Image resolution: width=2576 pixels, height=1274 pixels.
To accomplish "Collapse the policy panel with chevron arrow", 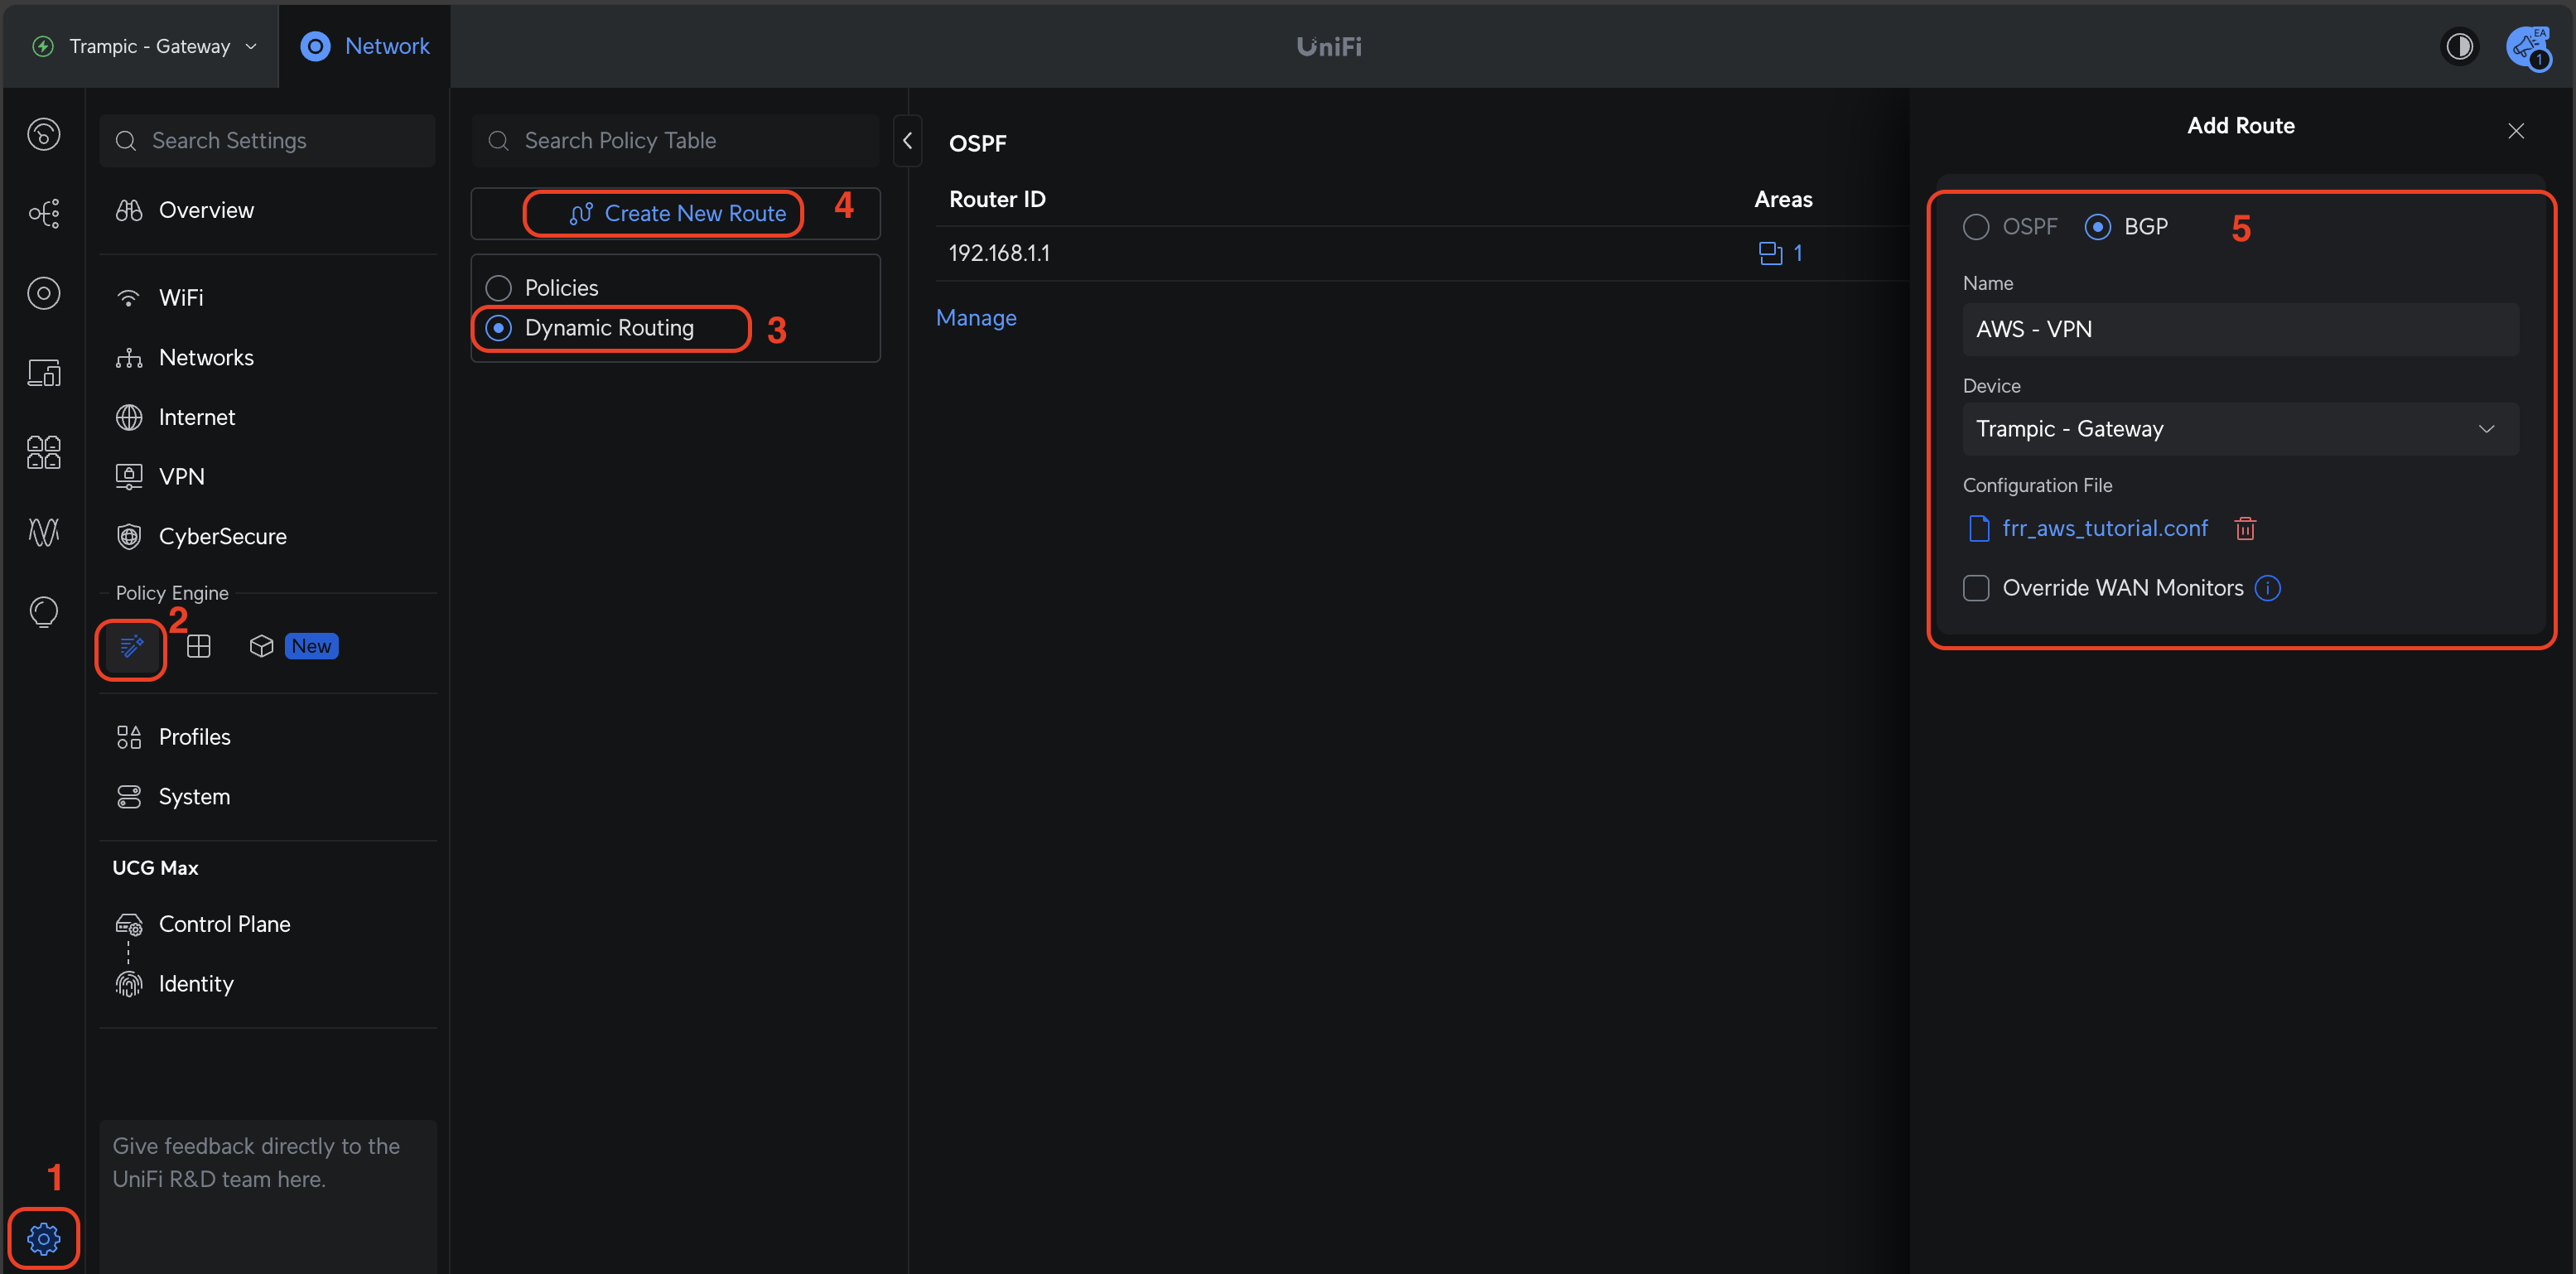I will [x=907, y=141].
